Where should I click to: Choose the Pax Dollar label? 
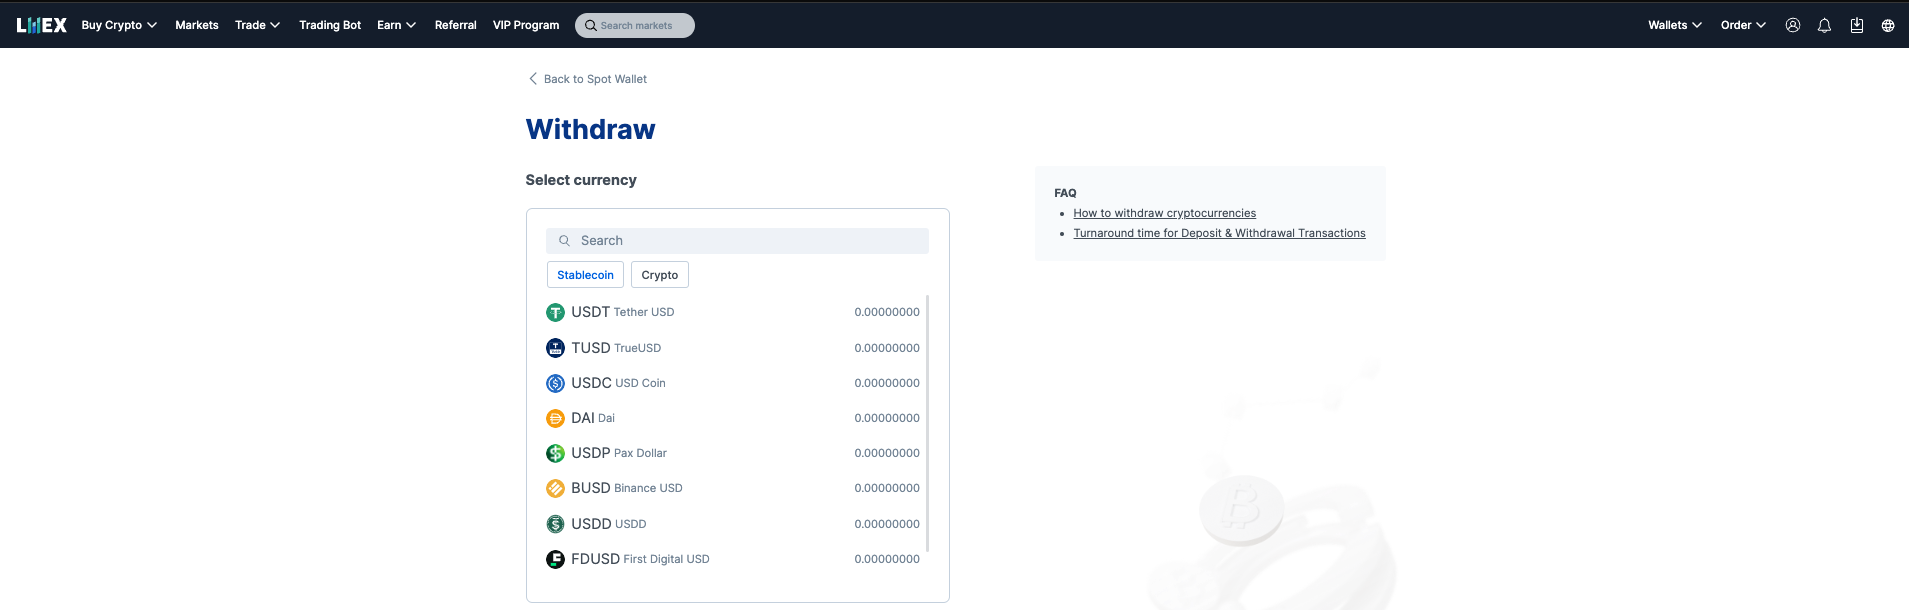tap(640, 453)
